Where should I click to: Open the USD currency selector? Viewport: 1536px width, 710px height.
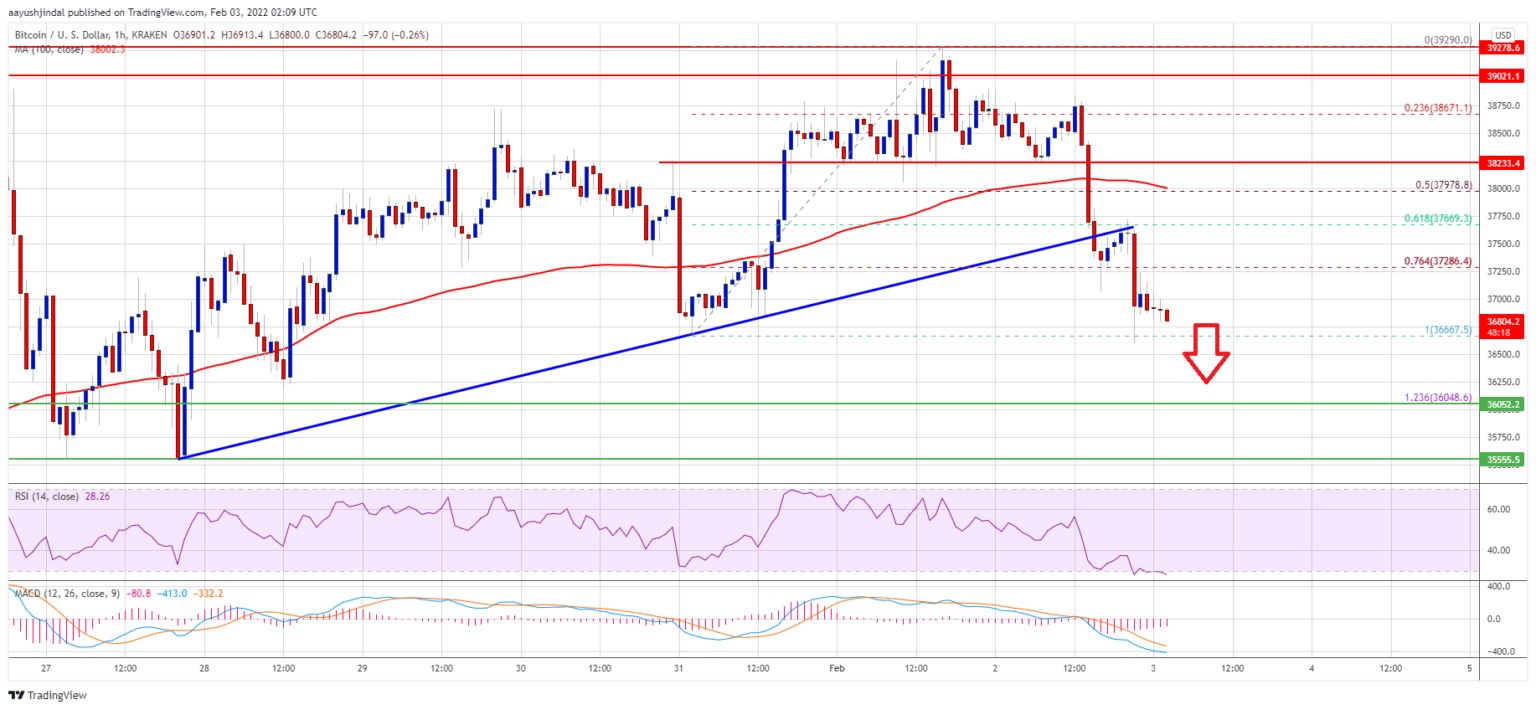(x=1501, y=33)
